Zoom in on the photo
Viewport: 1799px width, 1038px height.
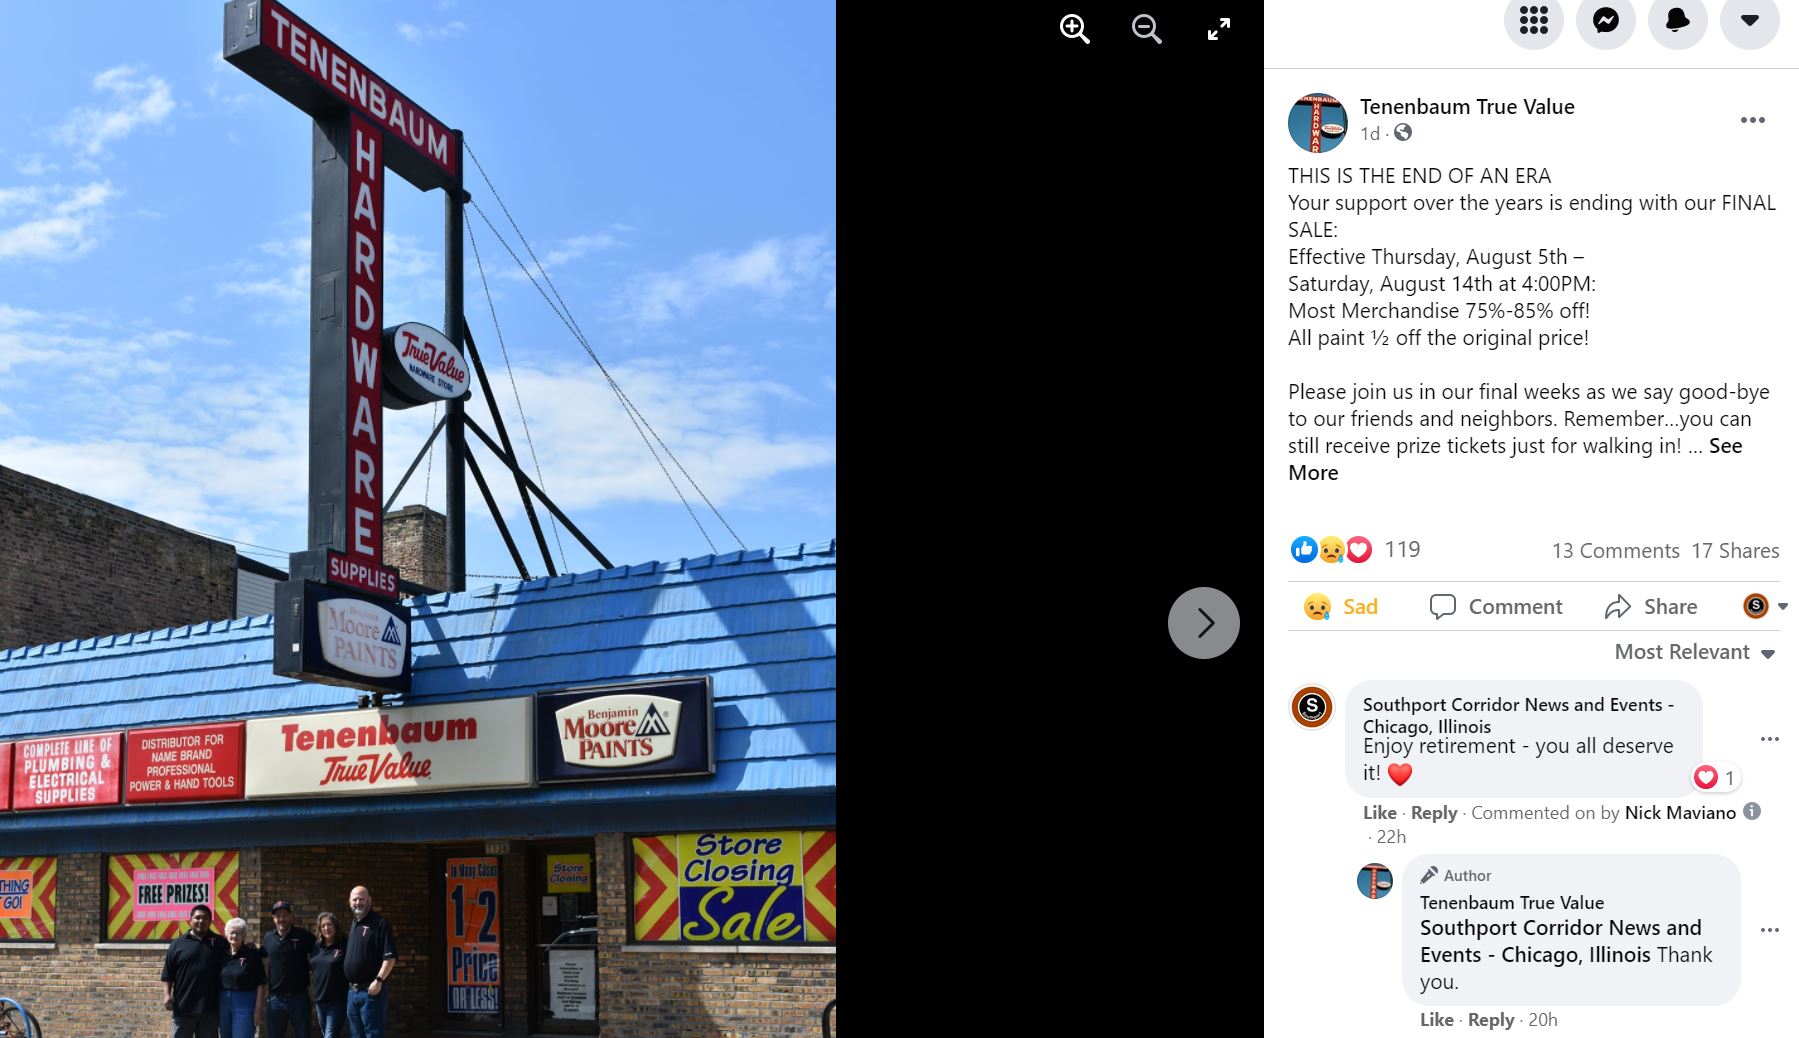tap(1075, 29)
